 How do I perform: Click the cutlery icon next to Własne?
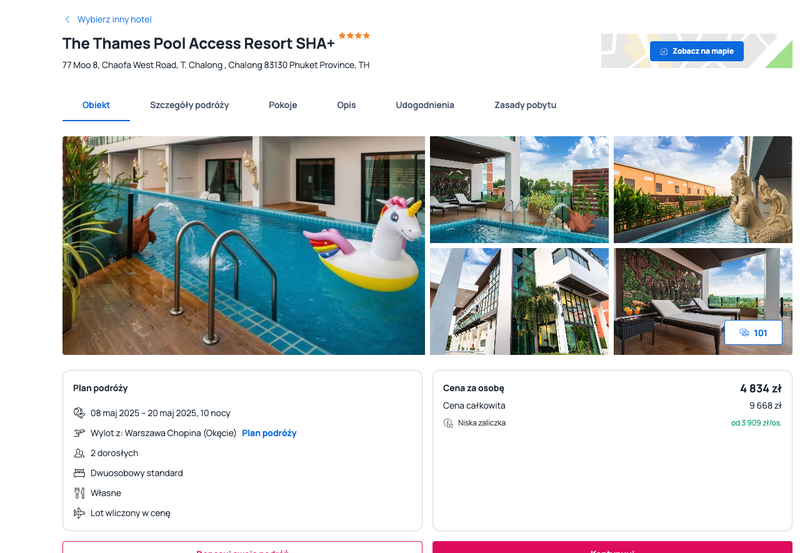(x=79, y=493)
